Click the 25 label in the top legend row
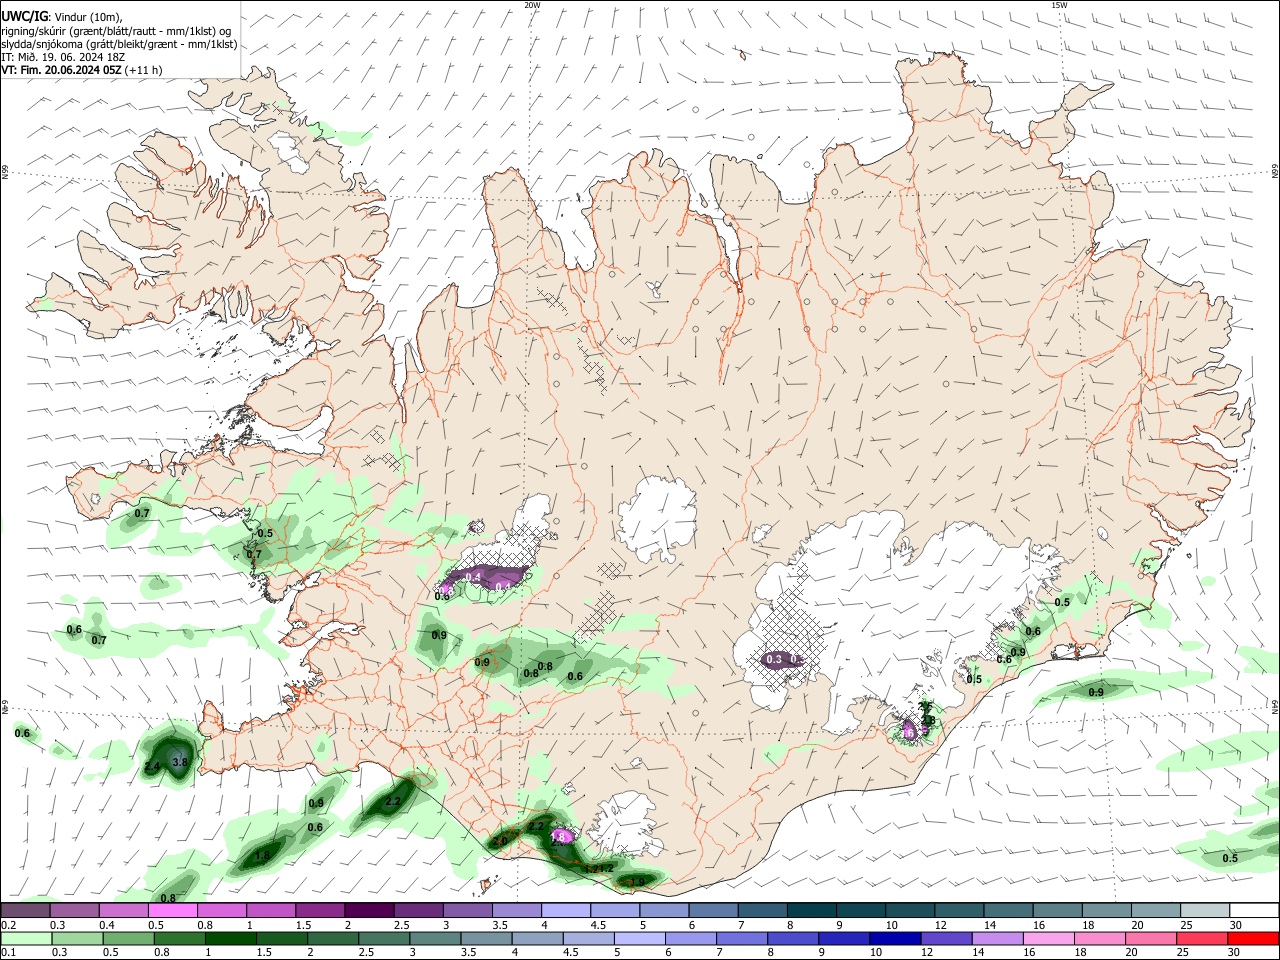This screenshot has width=1280, height=960. coord(1186,925)
